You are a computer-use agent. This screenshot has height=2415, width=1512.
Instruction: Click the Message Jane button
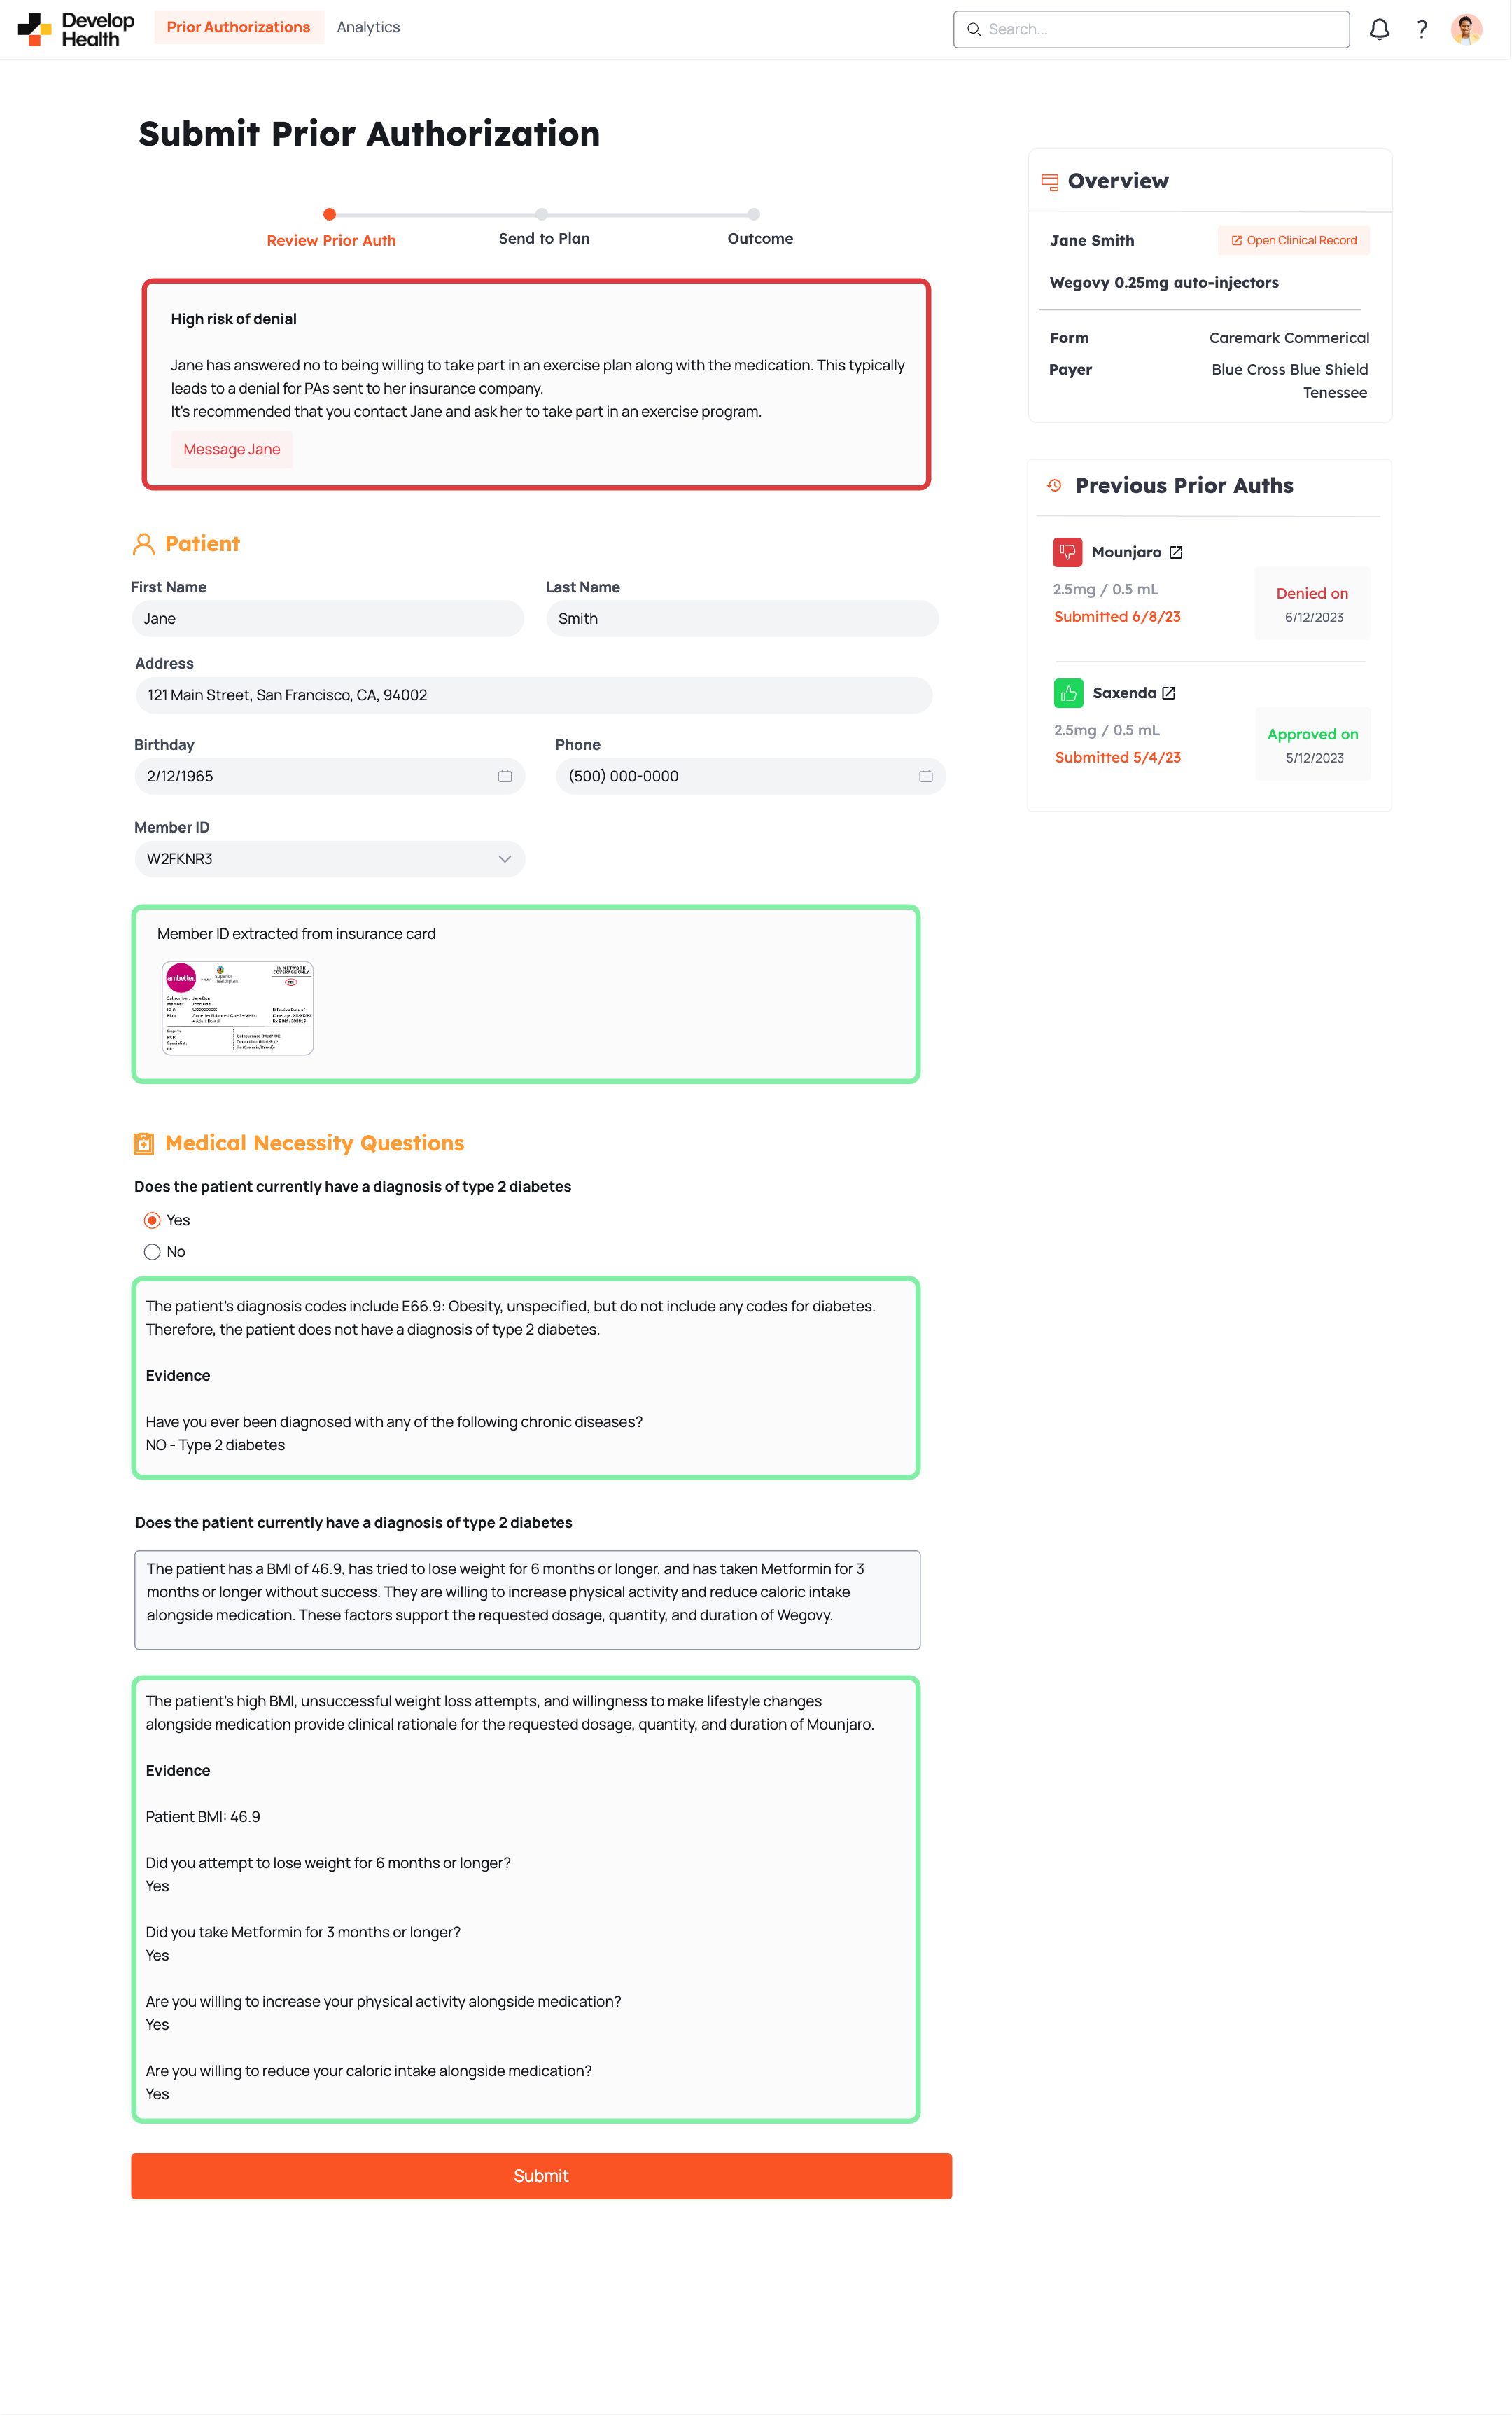pyautogui.click(x=232, y=449)
